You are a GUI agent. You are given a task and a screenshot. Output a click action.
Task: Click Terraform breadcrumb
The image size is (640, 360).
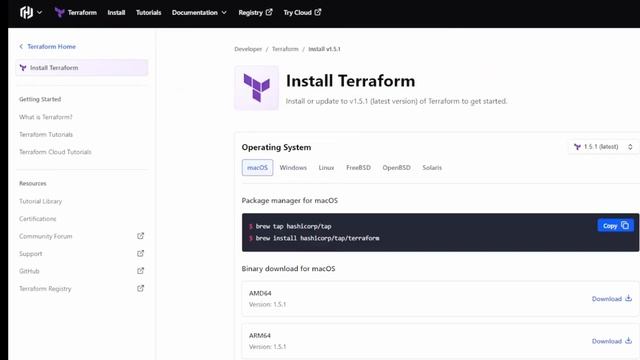click(x=285, y=49)
